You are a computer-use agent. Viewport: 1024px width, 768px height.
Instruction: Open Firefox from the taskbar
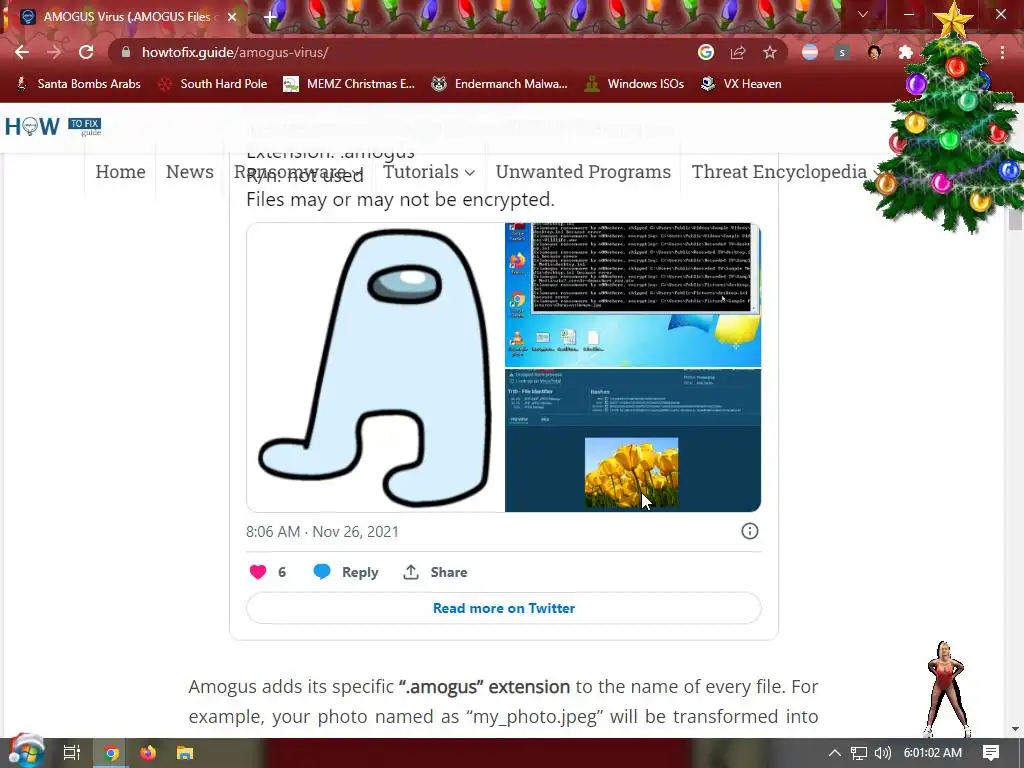[x=148, y=753]
